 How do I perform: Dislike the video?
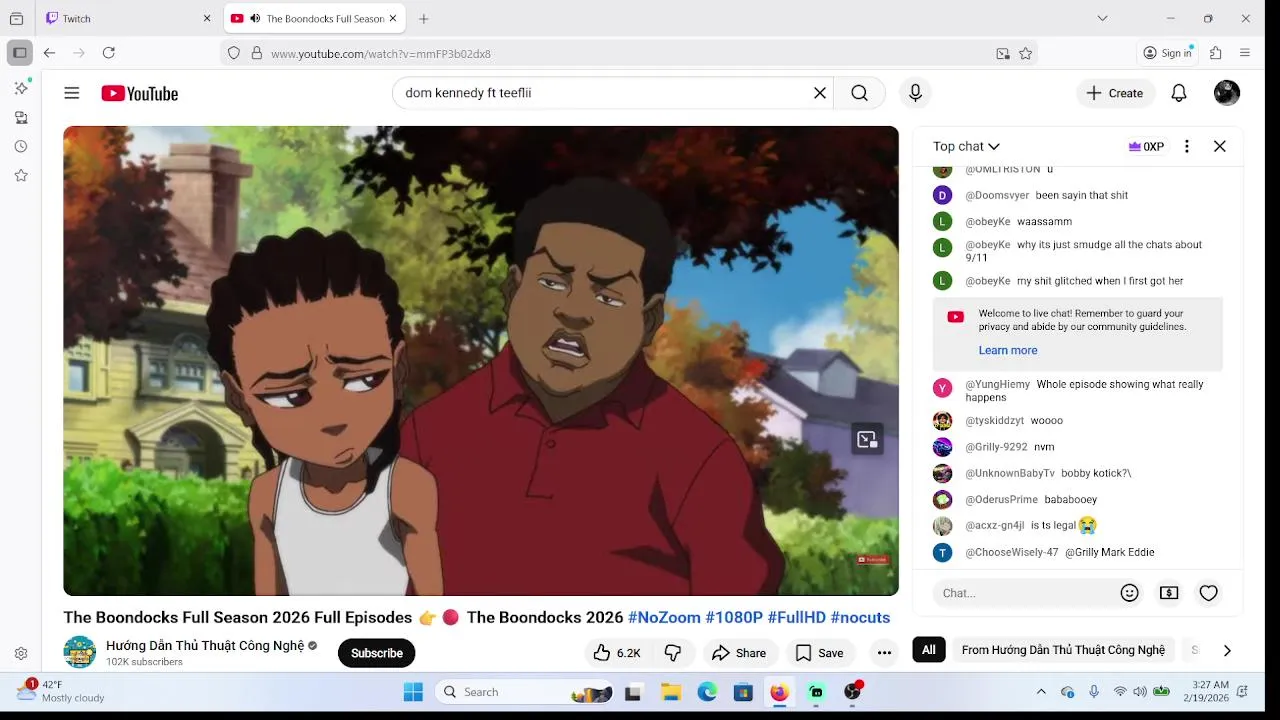click(x=673, y=653)
